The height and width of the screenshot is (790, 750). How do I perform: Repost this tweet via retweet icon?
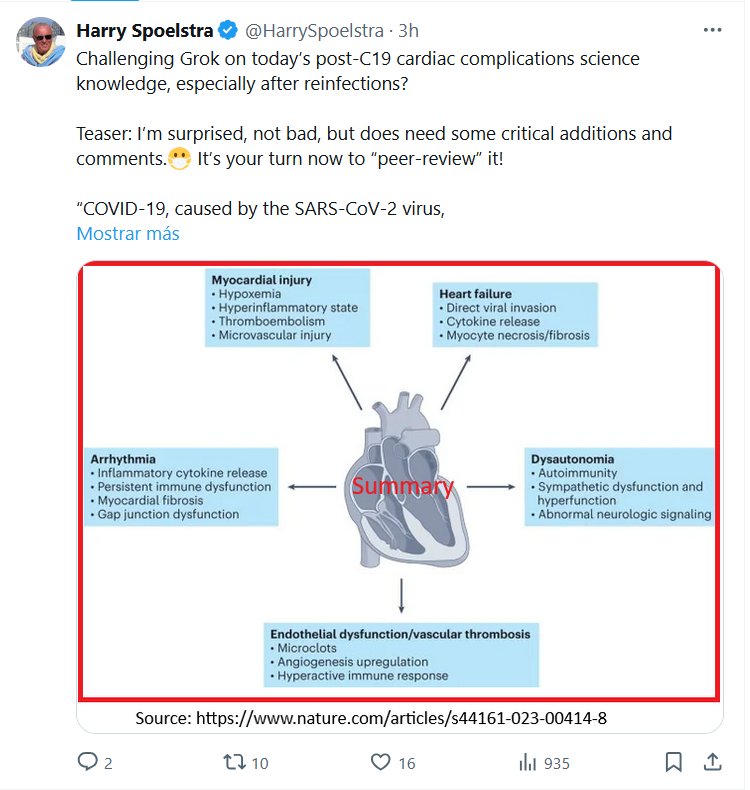click(232, 762)
